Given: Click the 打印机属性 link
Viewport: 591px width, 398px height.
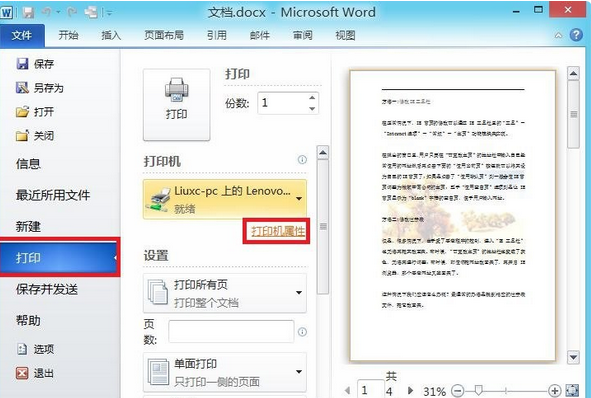Looking at the screenshot, I should click(x=278, y=231).
